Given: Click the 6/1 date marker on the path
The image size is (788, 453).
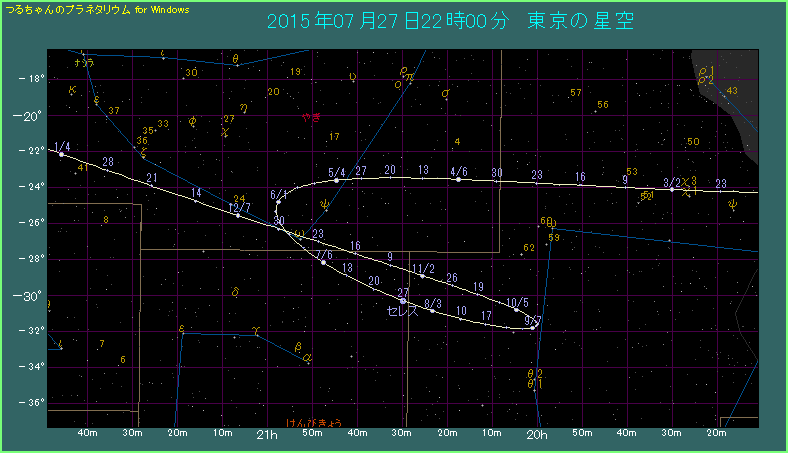Looking at the screenshot, I should (278, 203).
